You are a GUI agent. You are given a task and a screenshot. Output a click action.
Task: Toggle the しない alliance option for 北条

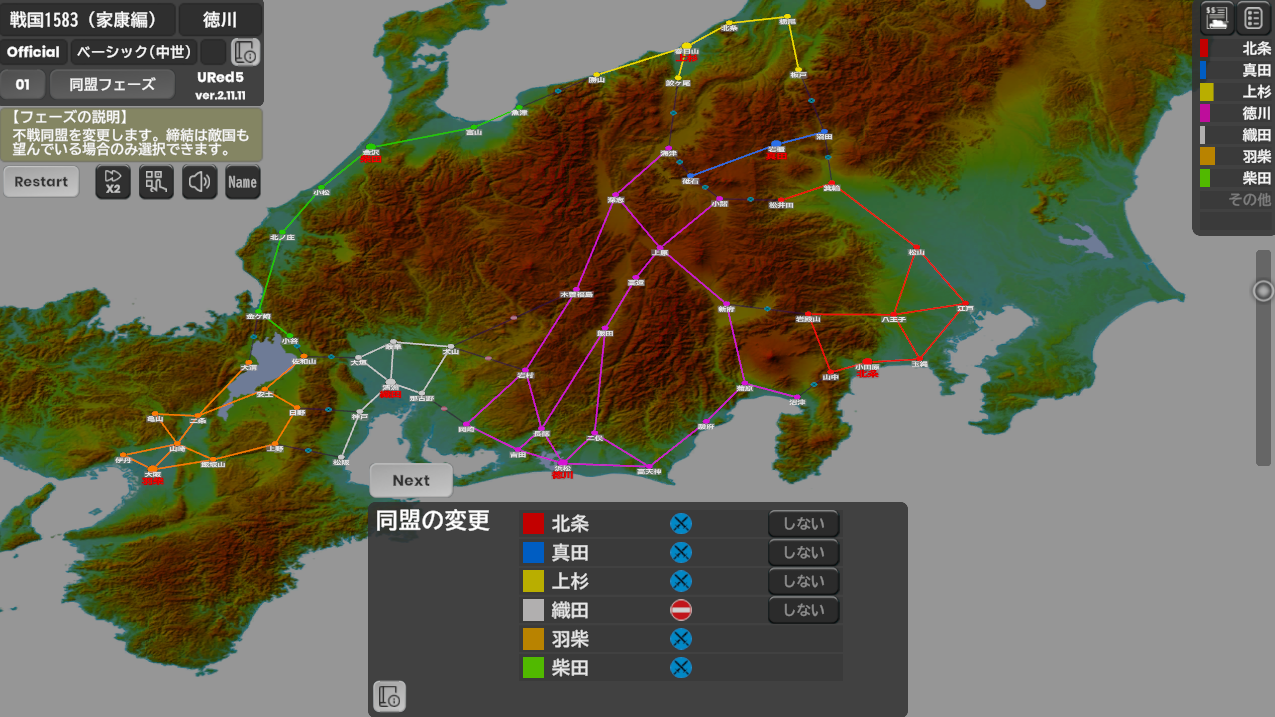pyautogui.click(x=803, y=523)
